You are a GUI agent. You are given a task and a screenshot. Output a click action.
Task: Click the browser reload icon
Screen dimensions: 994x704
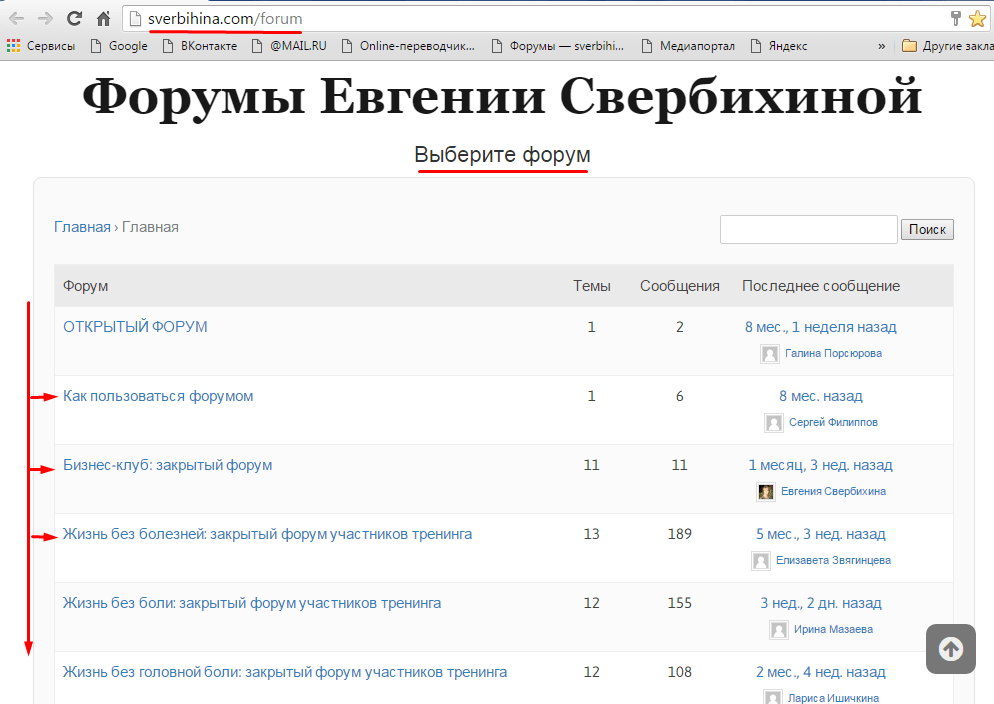tap(73, 18)
